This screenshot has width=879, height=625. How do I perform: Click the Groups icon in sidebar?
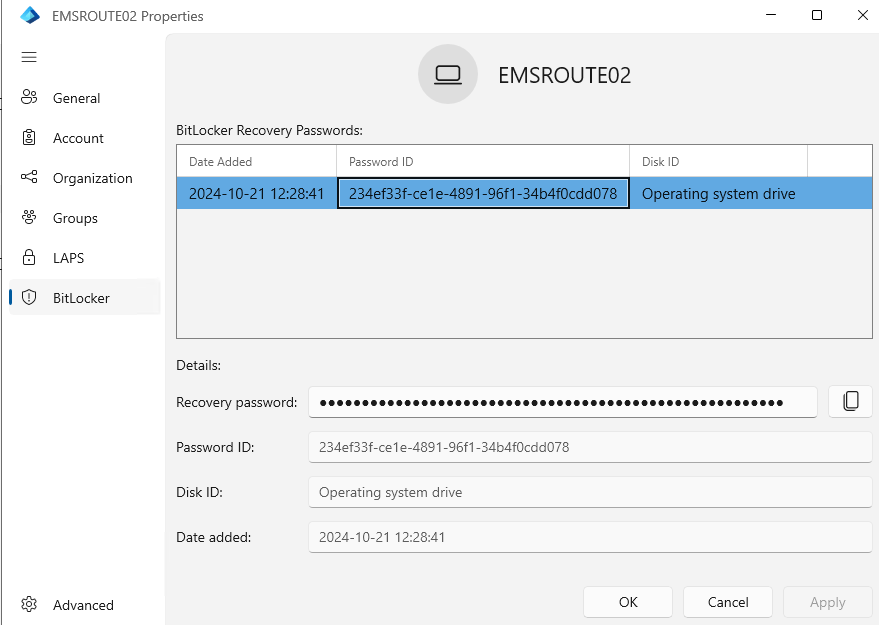(29, 218)
